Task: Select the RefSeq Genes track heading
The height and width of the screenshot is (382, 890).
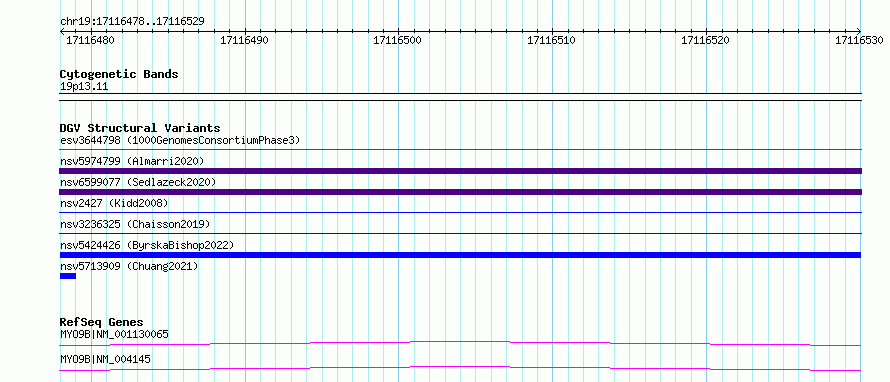Action: 102,322
